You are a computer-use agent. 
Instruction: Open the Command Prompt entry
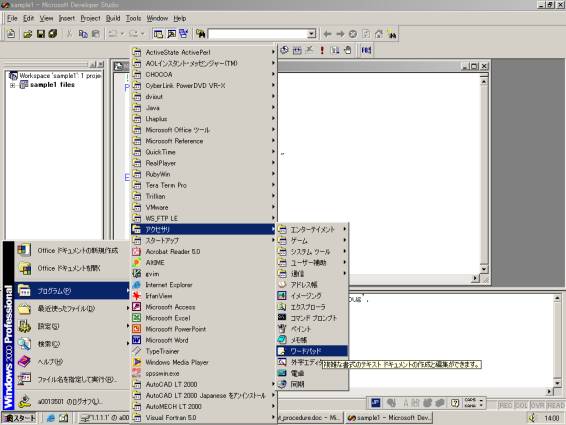pyautogui.click(x=312, y=318)
